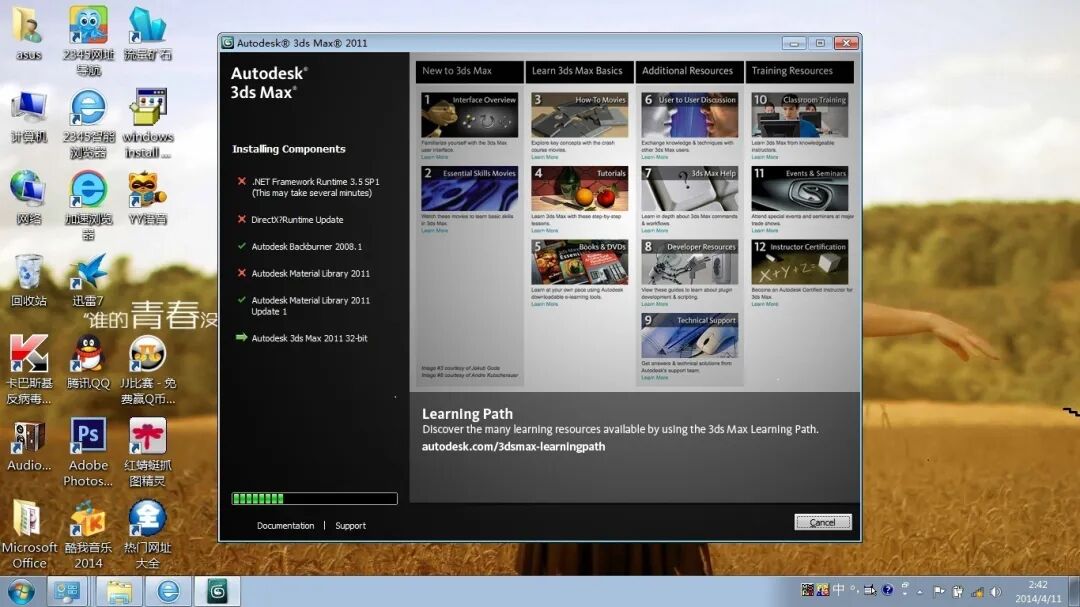
Task: Click the Additional Resources header
Action: (x=689, y=71)
